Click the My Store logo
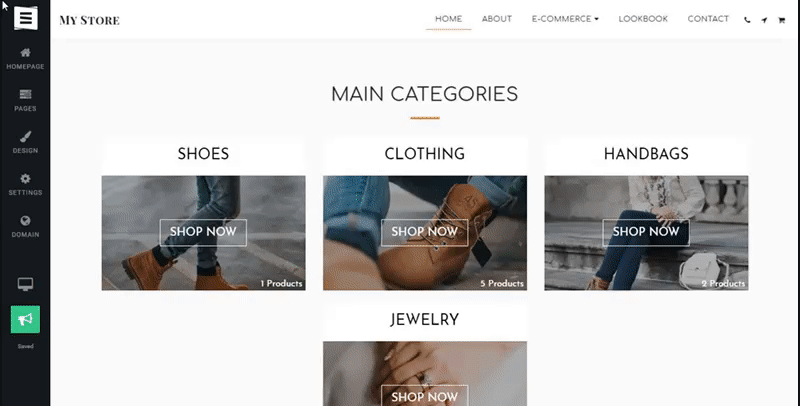The width and height of the screenshot is (800, 406). click(x=89, y=20)
